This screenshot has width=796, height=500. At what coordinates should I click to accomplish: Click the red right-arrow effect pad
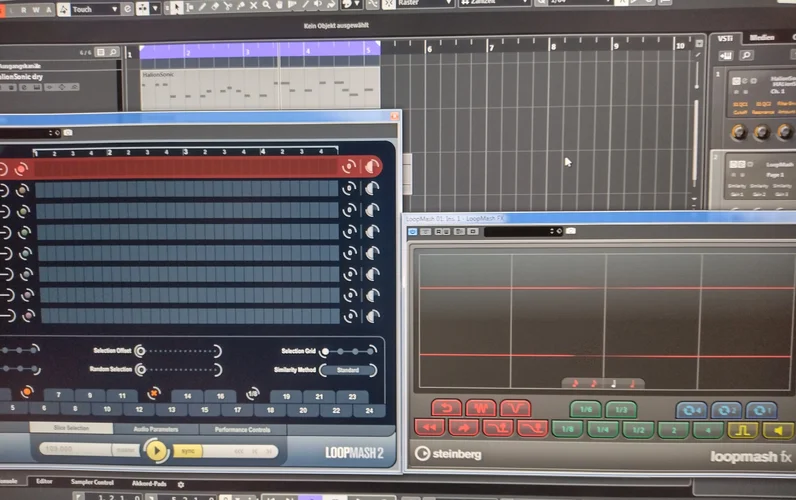(x=463, y=428)
